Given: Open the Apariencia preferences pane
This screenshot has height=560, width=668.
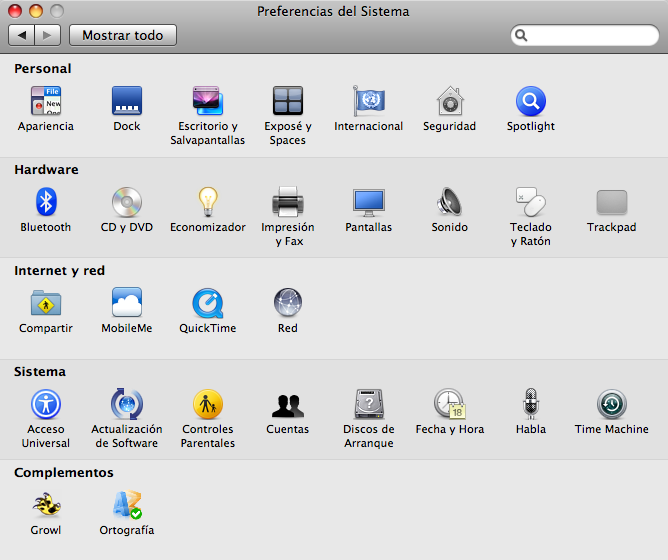Looking at the screenshot, I should click(x=46, y=102).
